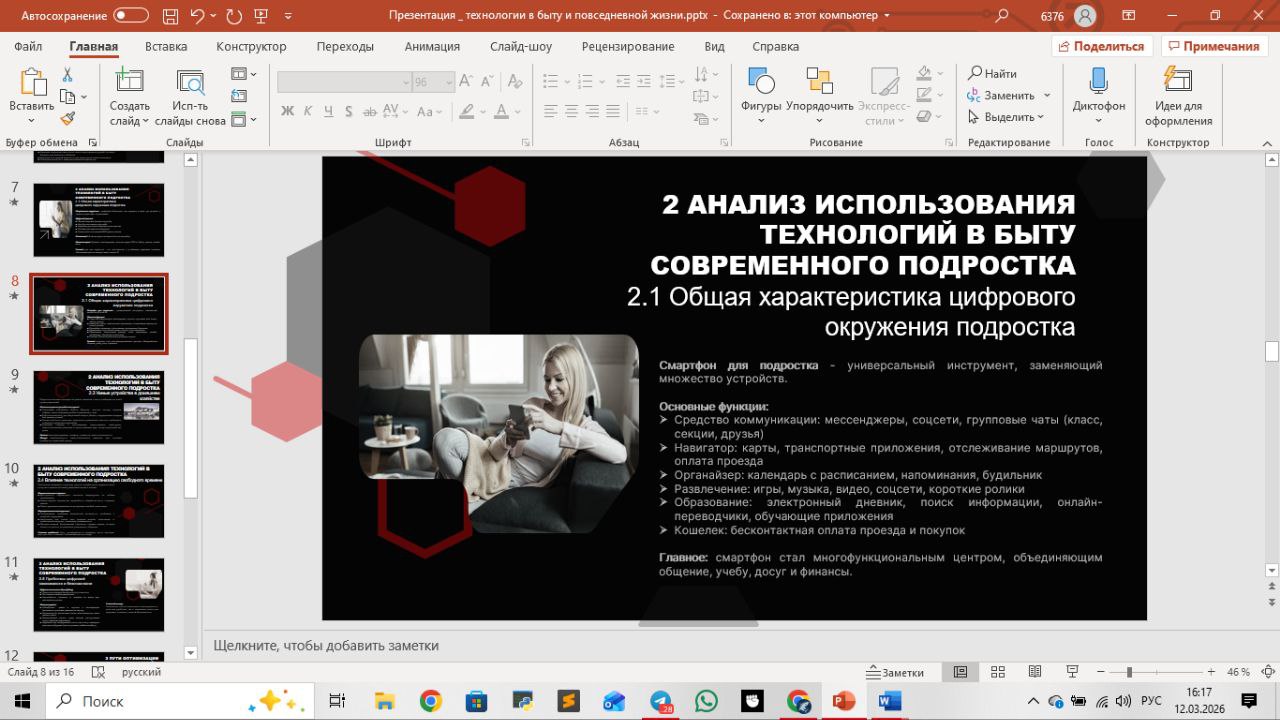Toggle Align Left paragraph alignment
The image size is (1280, 720).
click(549, 111)
